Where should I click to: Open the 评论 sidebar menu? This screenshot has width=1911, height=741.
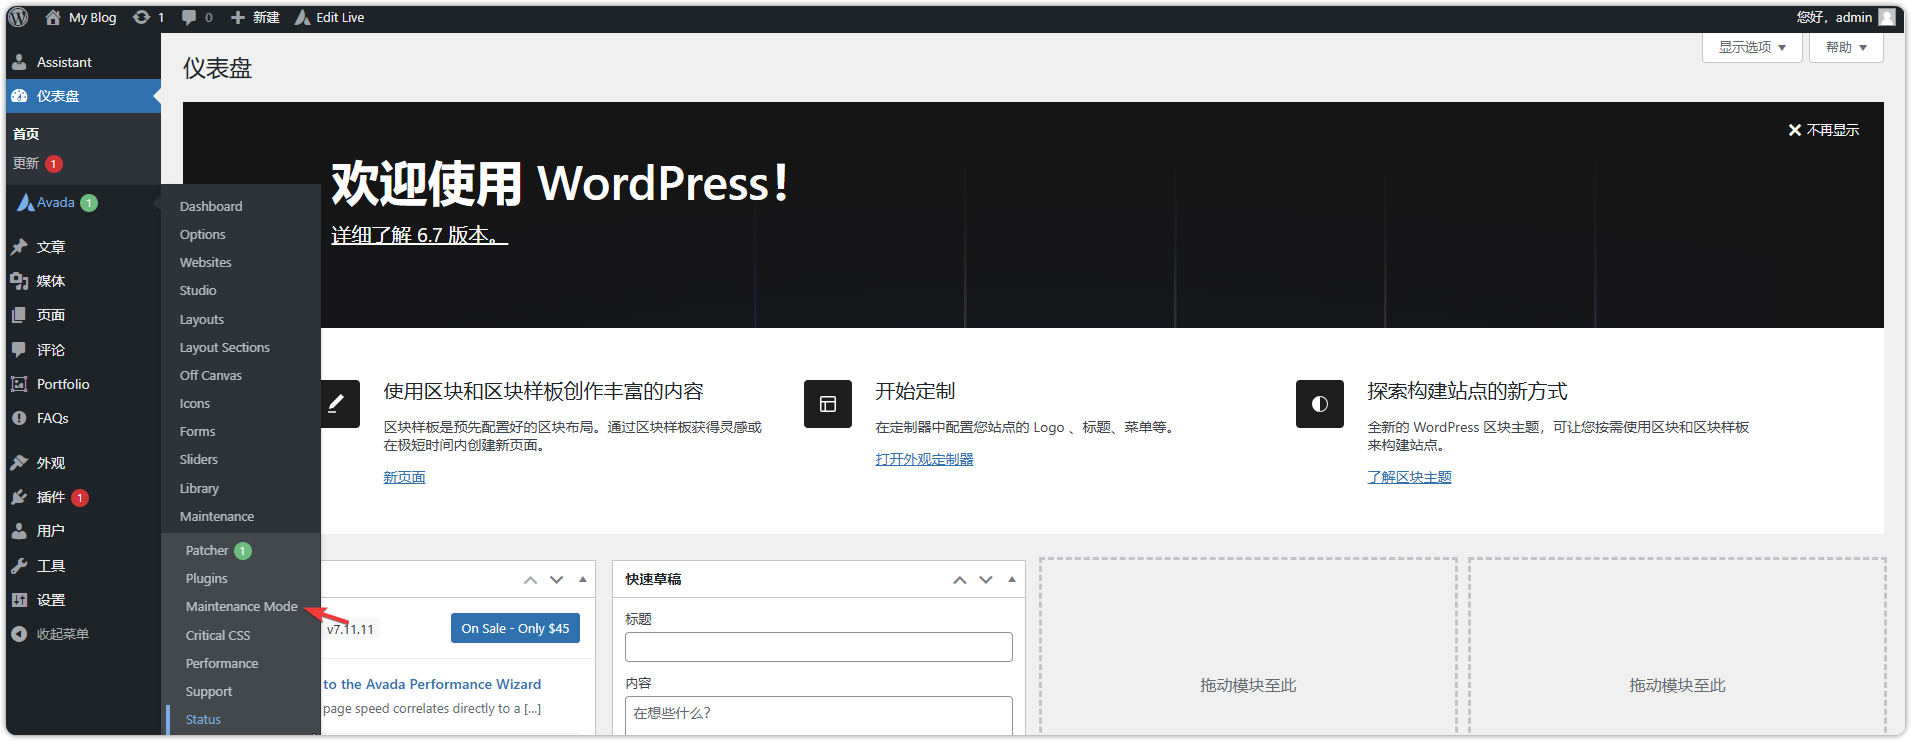[83, 350]
